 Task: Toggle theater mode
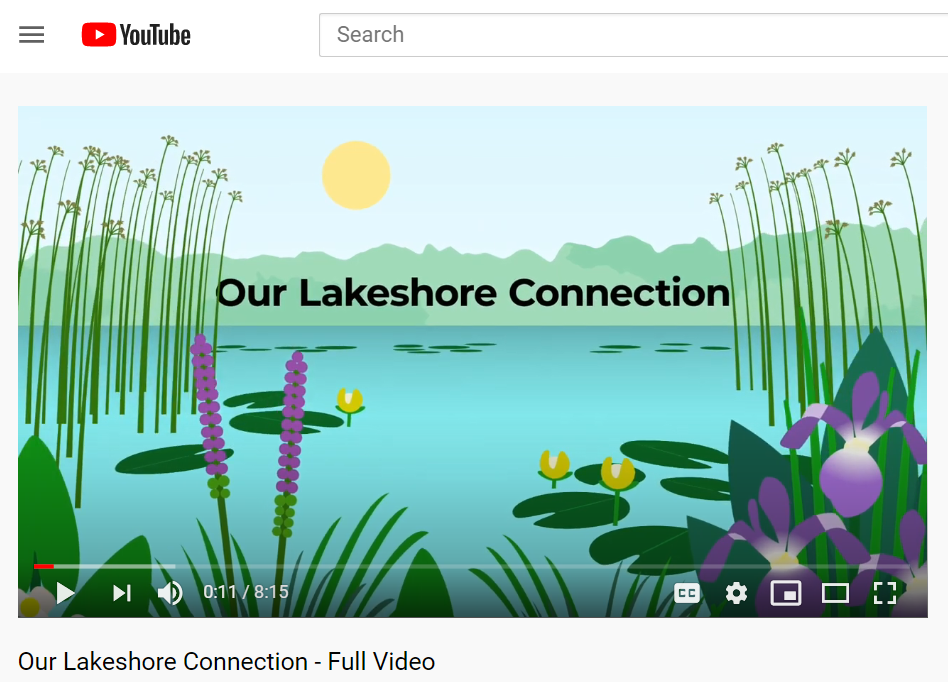tap(836, 593)
